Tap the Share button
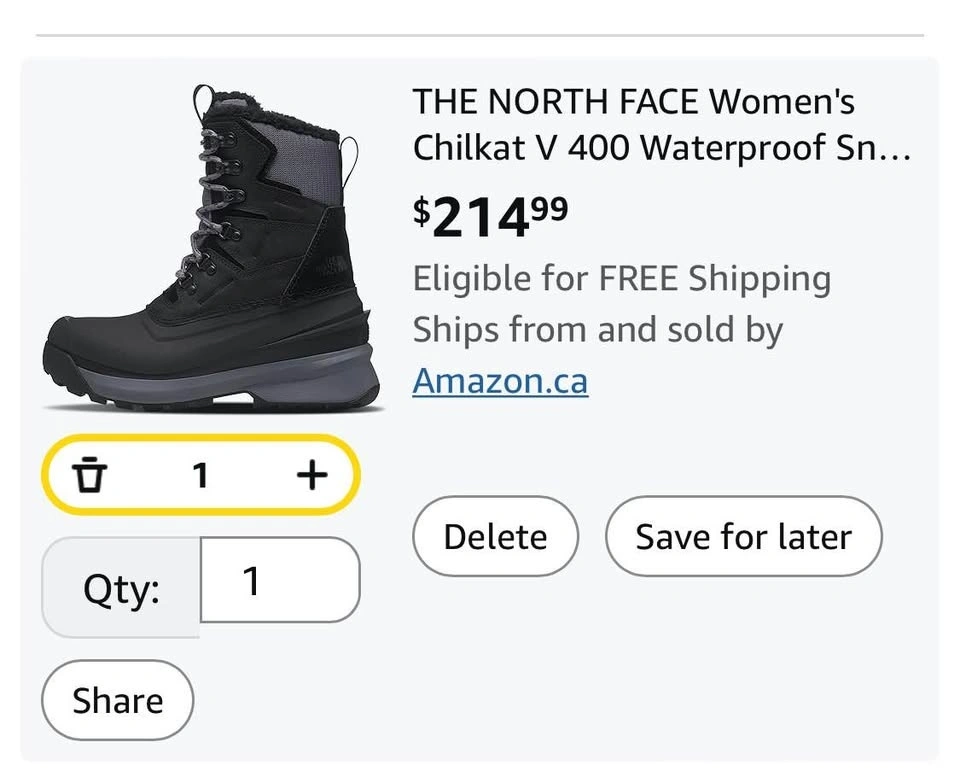Viewport: 960px width, 777px height. pyautogui.click(x=117, y=700)
